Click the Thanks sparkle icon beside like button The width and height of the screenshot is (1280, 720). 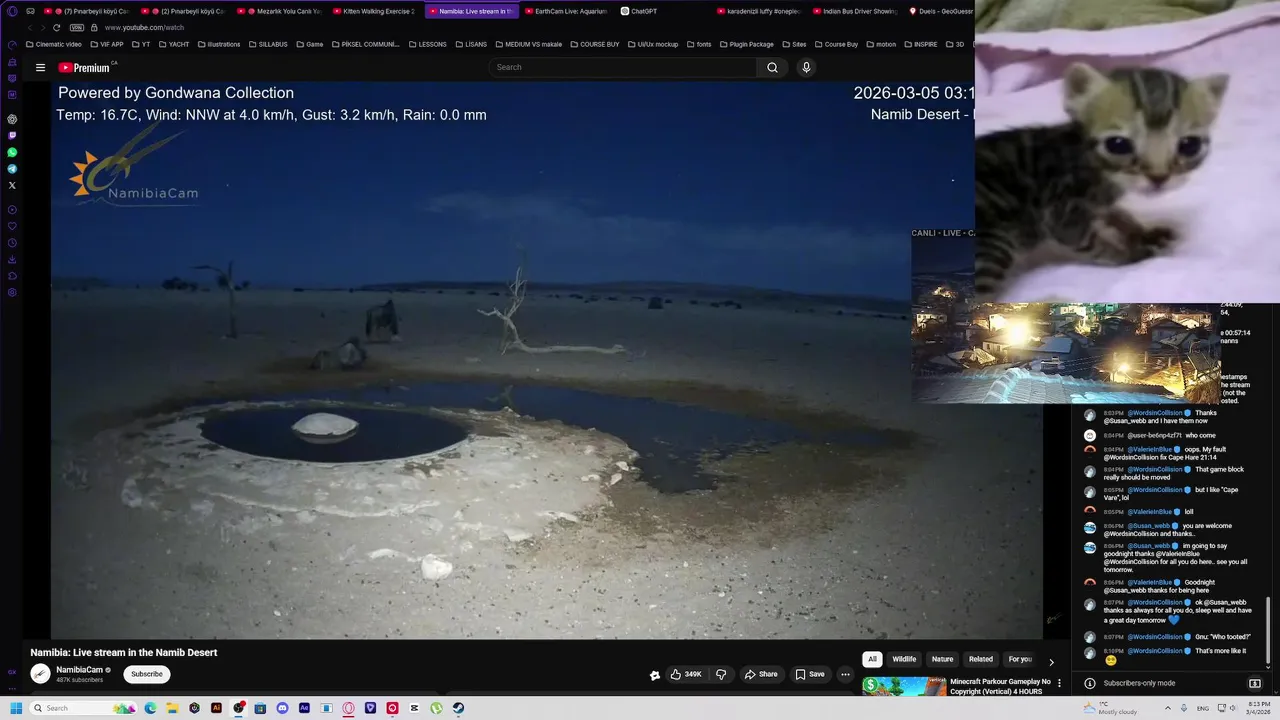[x=655, y=675]
